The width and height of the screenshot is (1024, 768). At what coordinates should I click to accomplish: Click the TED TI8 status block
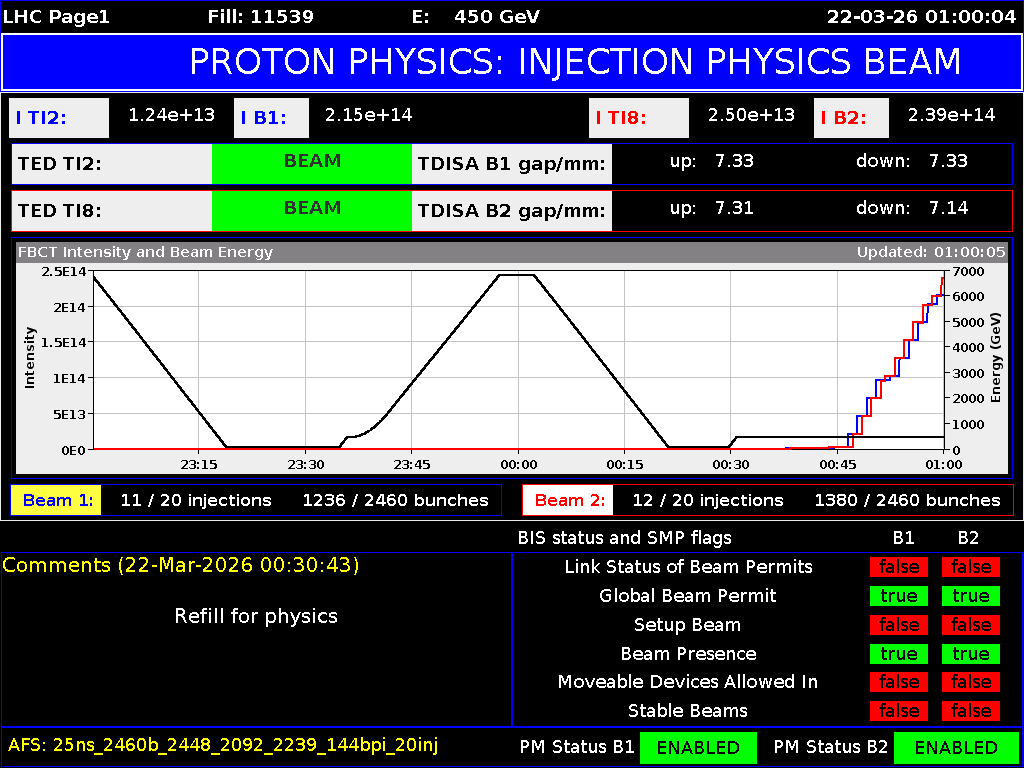(x=110, y=211)
